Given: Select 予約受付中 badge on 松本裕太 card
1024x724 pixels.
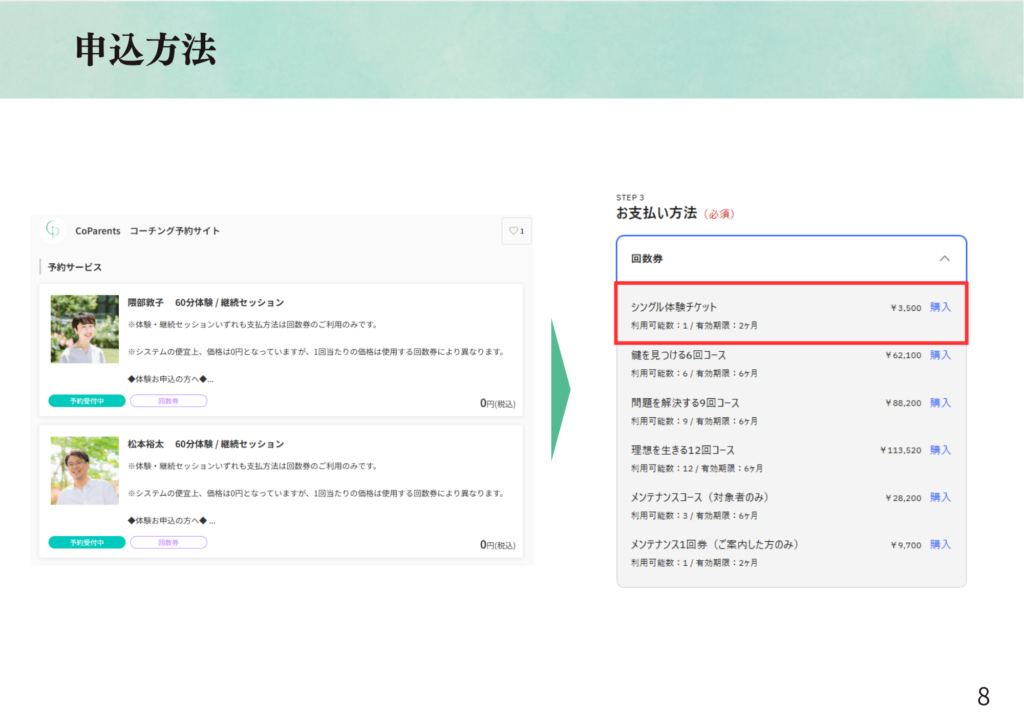Looking at the screenshot, I should click(87, 543).
